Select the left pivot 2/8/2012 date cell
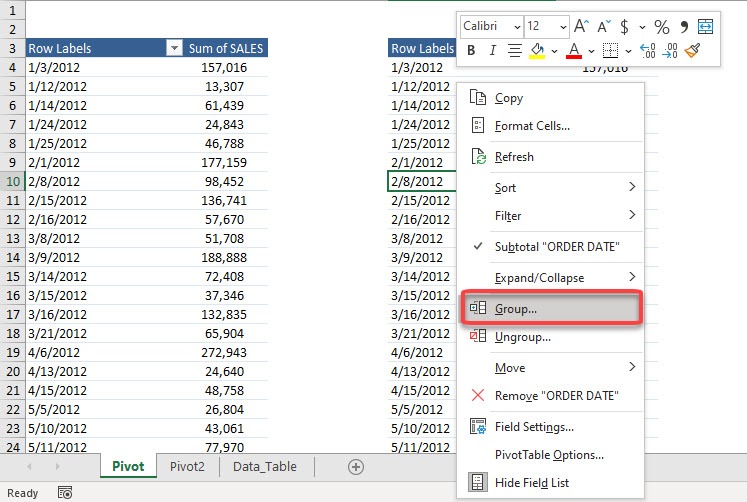 click(x=104, y=181)
